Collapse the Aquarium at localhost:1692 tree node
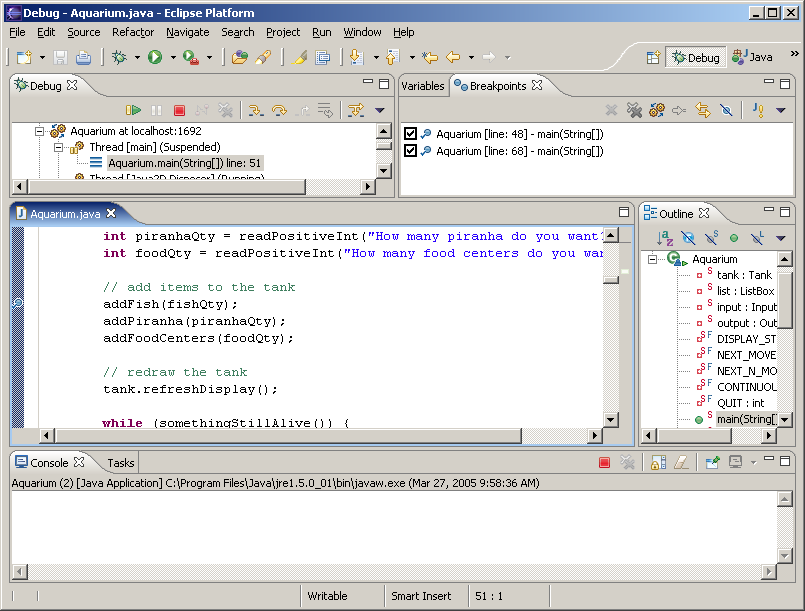Screen dimensions: 805x611 pyautogui.click(x=41, y=131)
